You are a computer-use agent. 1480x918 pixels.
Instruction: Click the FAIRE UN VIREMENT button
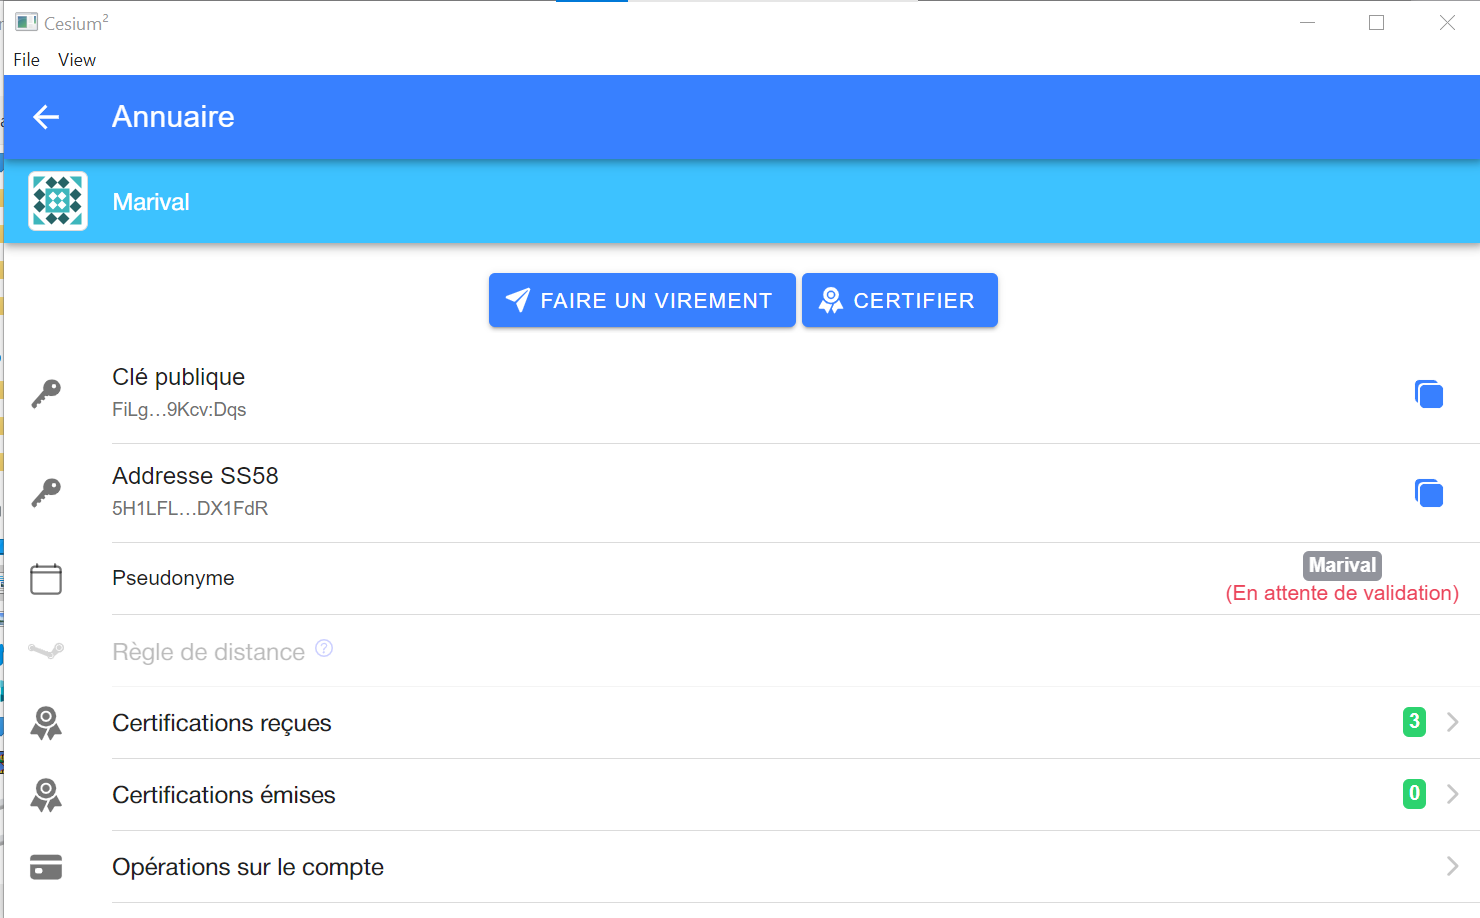pos(642,300)
